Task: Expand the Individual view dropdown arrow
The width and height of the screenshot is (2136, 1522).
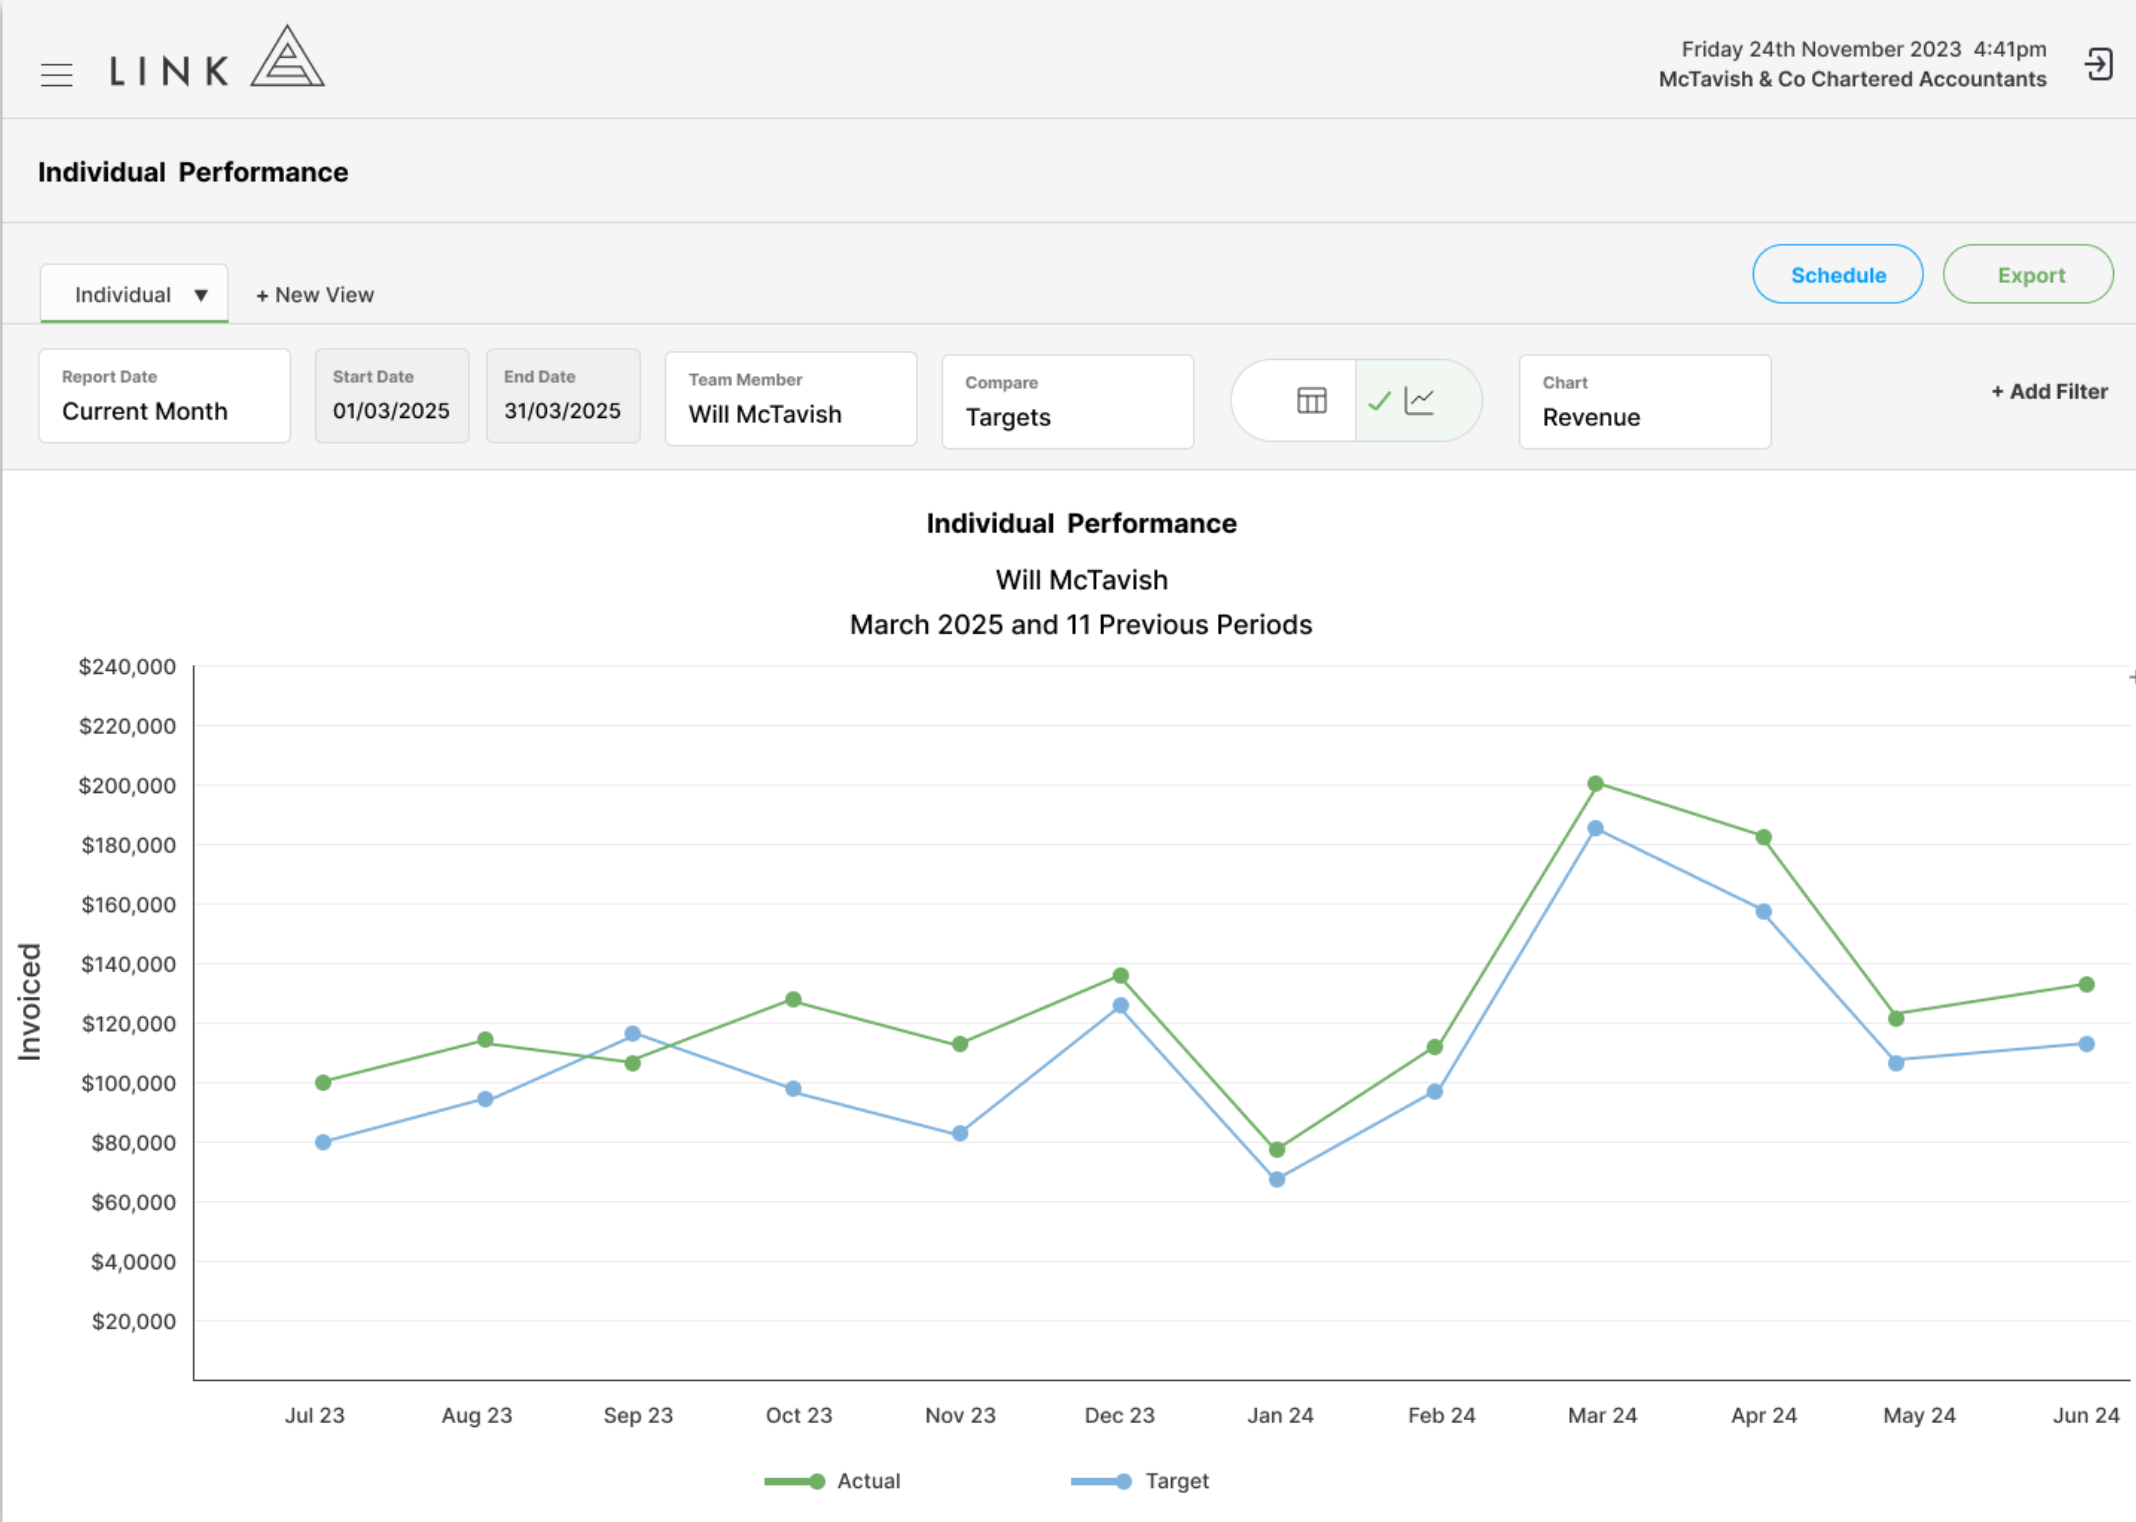Action: click(x=201, y=295)
